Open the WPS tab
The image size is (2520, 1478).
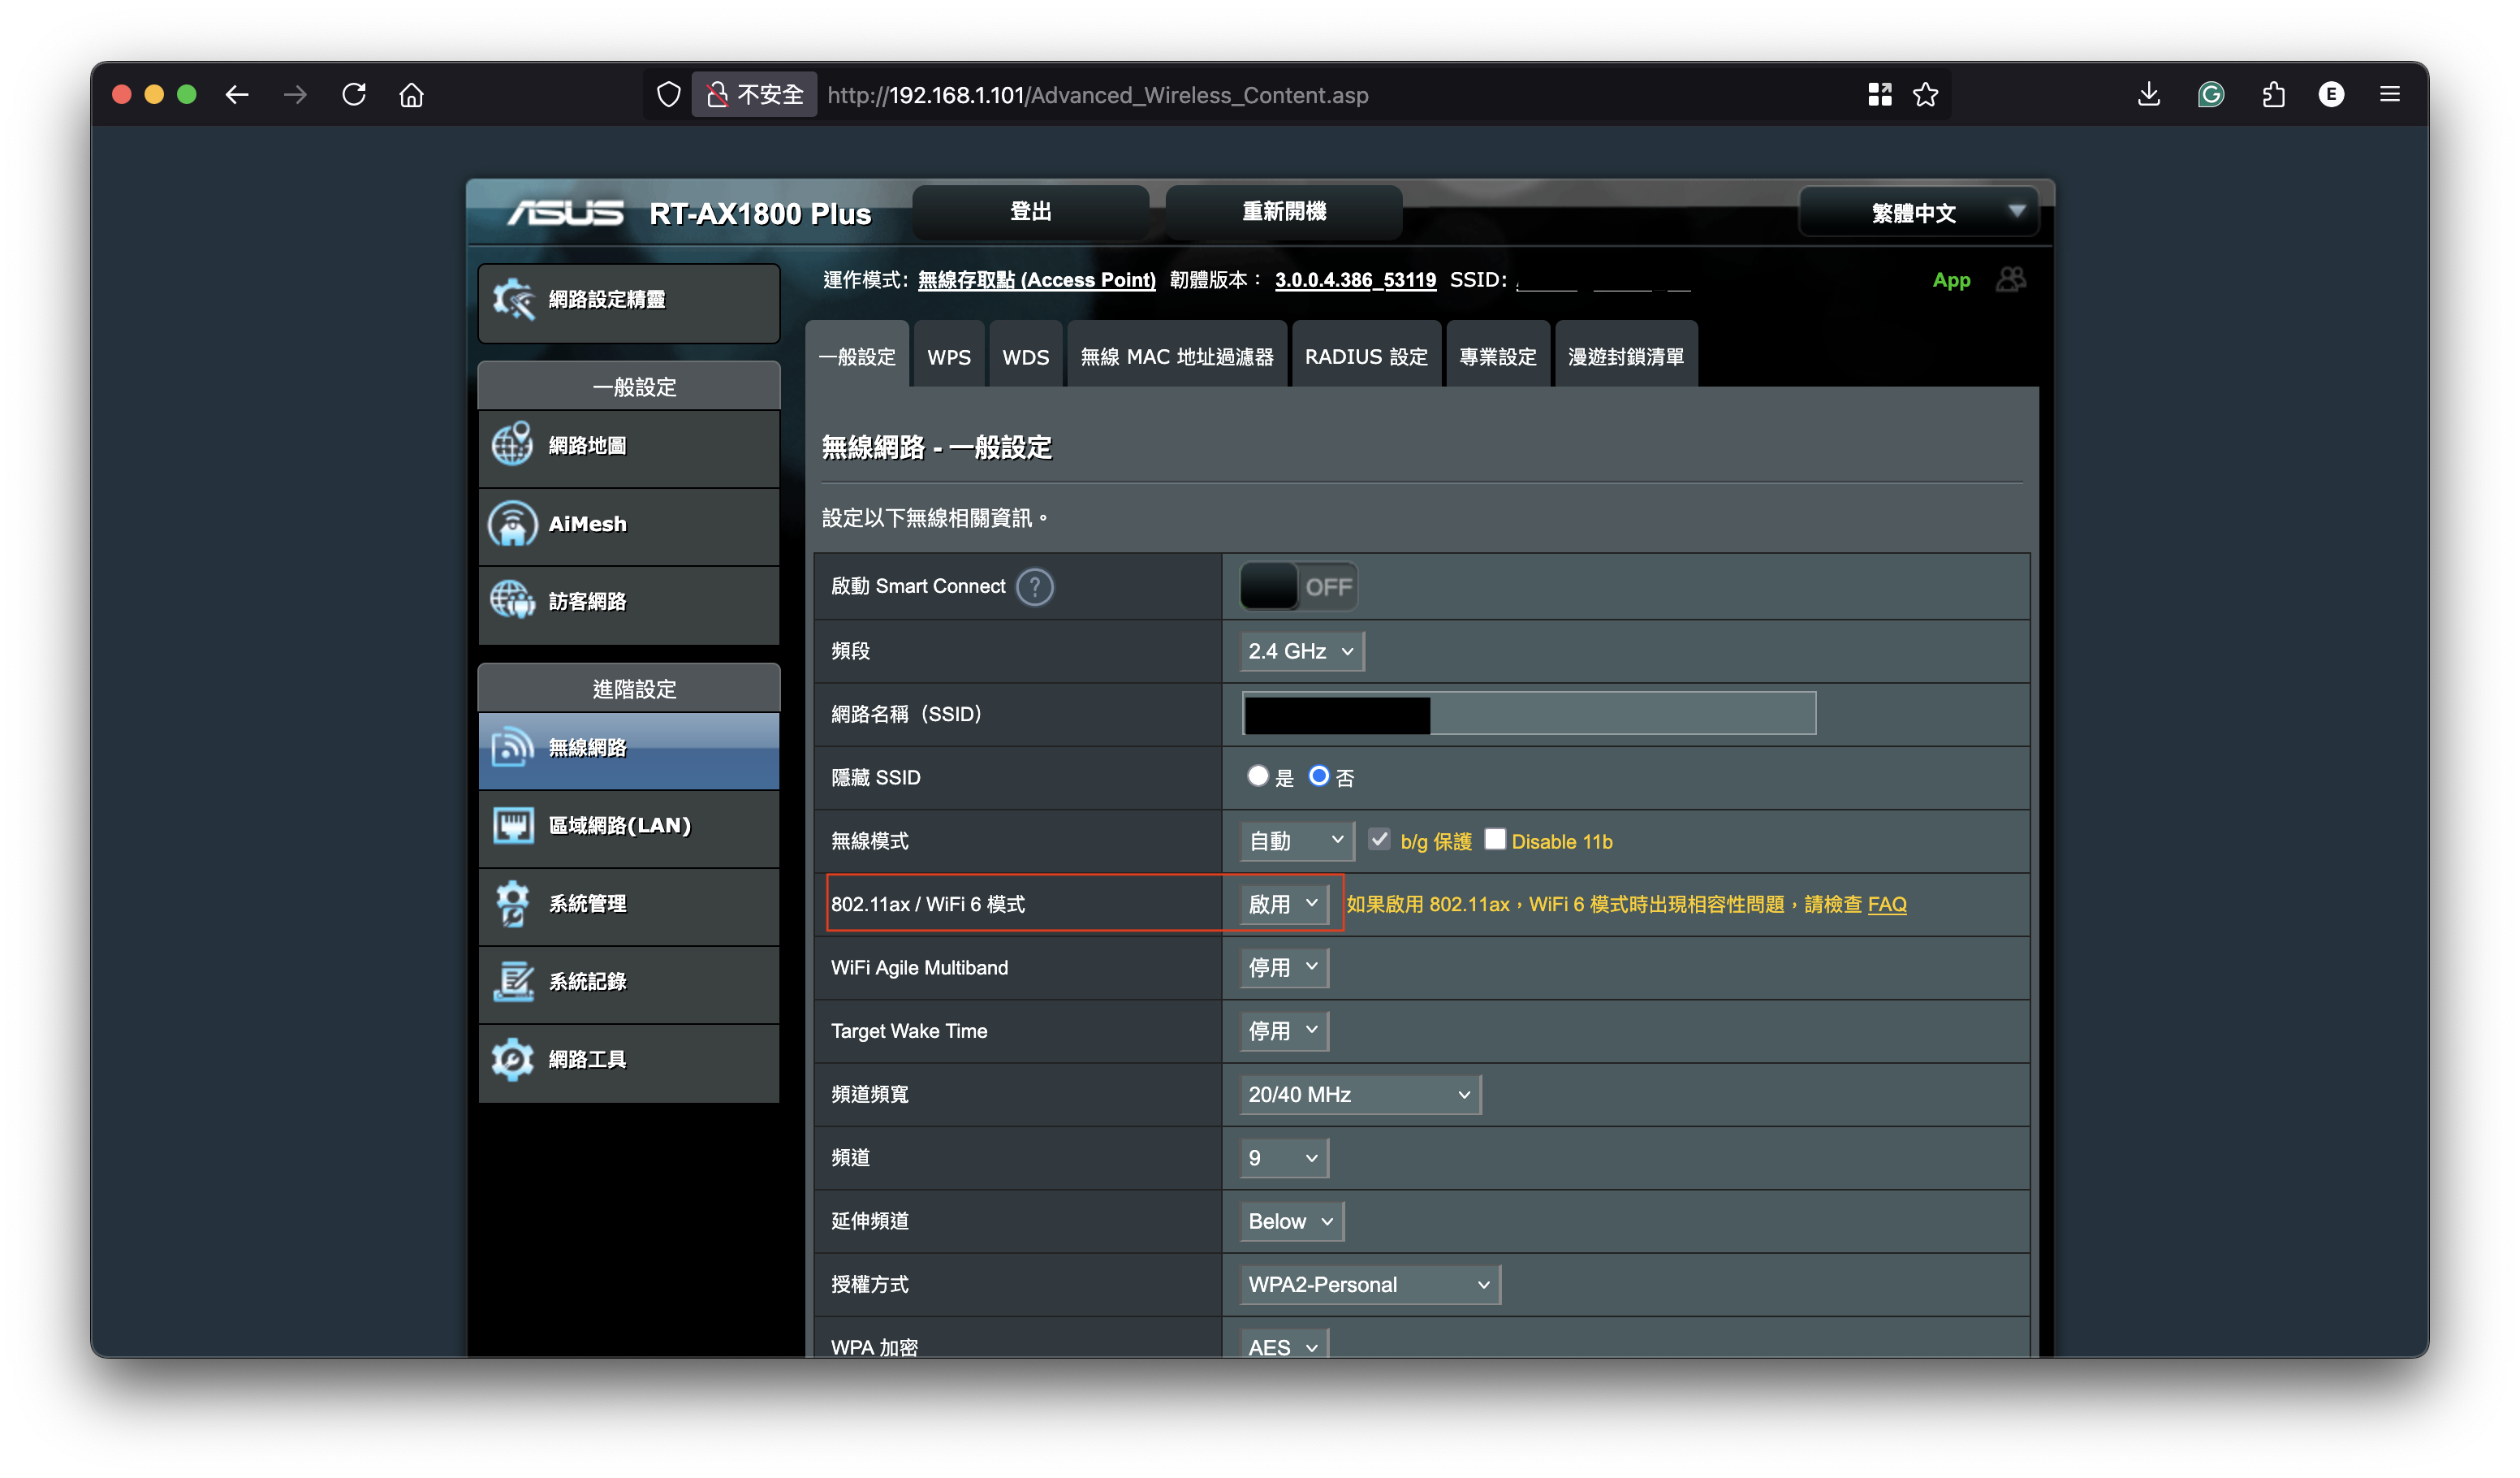coord(948,355)
